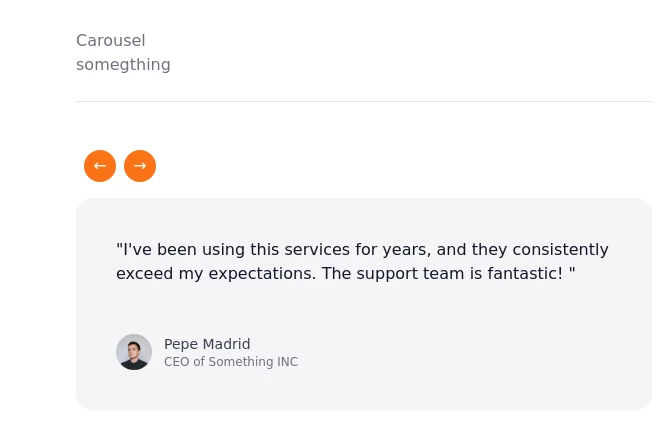The image size is (672, 431).
Task: Click the previous slide left arrow button
Action: [100, 166]
